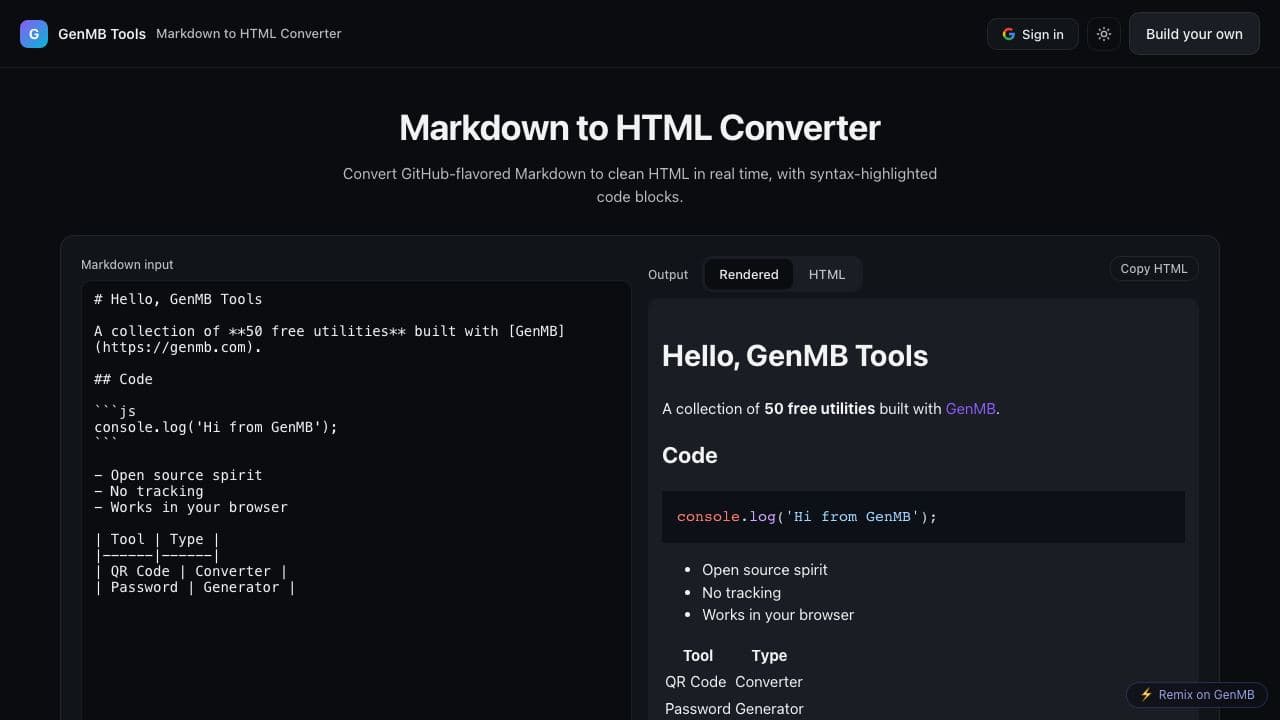Screen dimensions: 1280x720
Task: Click the '# Hello, GenMB Tools' line in input
Action: 178,299
